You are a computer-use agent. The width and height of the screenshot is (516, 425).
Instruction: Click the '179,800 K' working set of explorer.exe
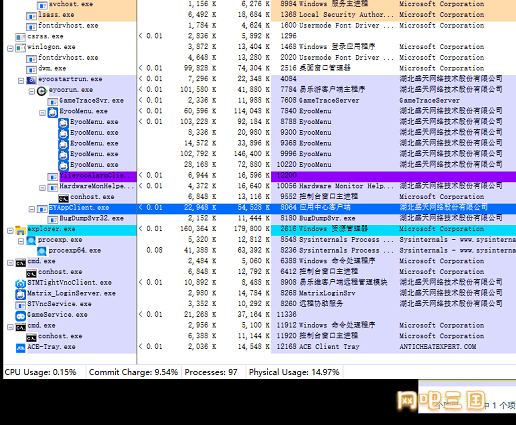click(251, 229)
